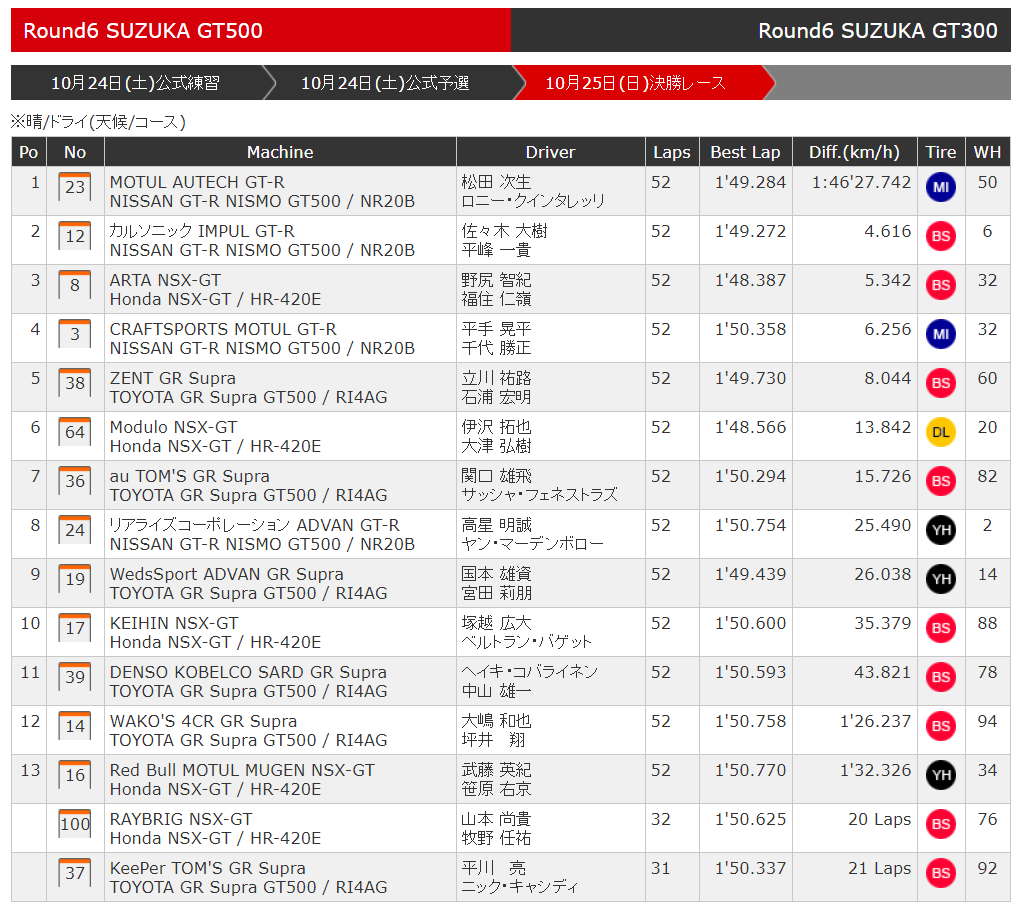Click the 20 Laps diff value
The height and width of the screenshot is (910, 1020).
click(879, 819)
